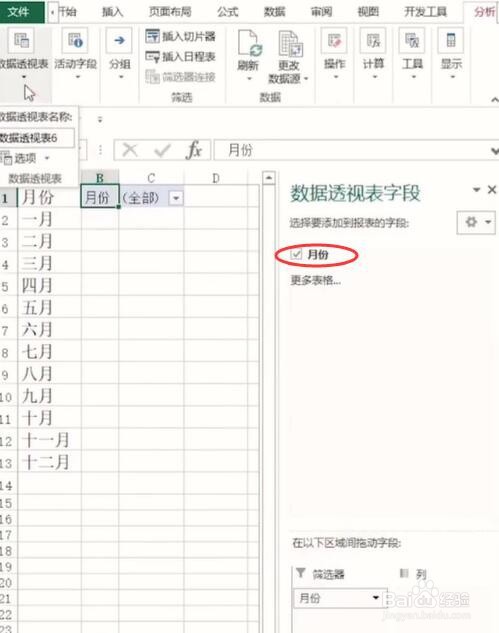Open the field pane options arrow
Image resolution: width=499 pixels, height=633 pixels.
click(x=476, y=190)
